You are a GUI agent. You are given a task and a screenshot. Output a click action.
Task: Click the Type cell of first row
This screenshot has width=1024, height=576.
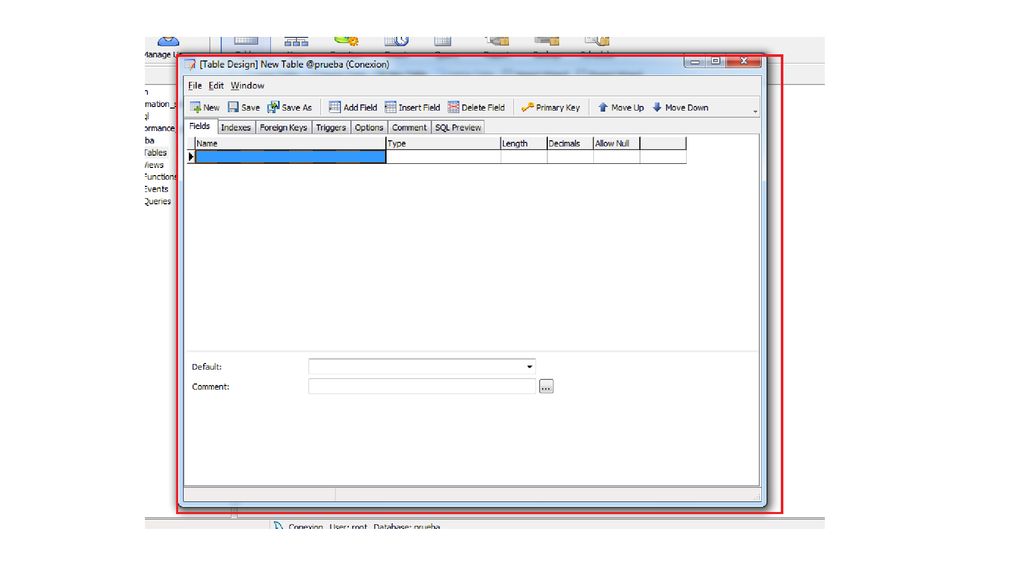point(443,157)
